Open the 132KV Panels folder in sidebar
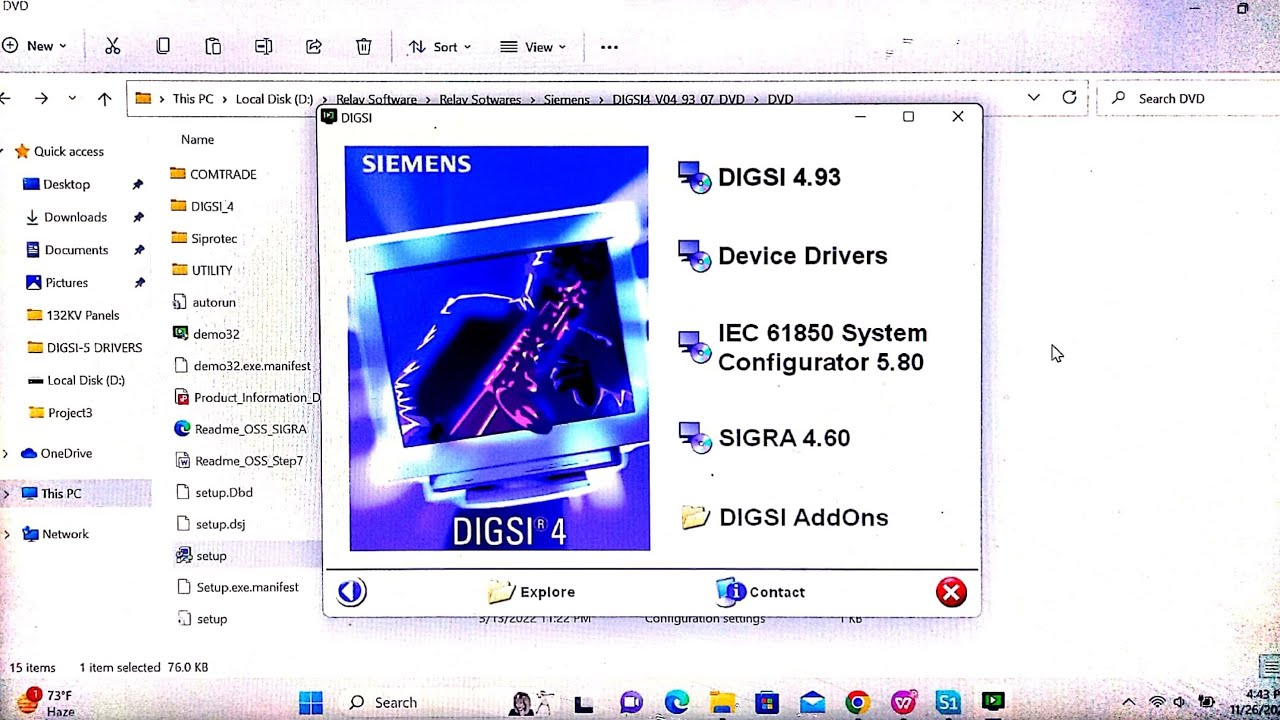The image size is (1280, 720). 73,315
